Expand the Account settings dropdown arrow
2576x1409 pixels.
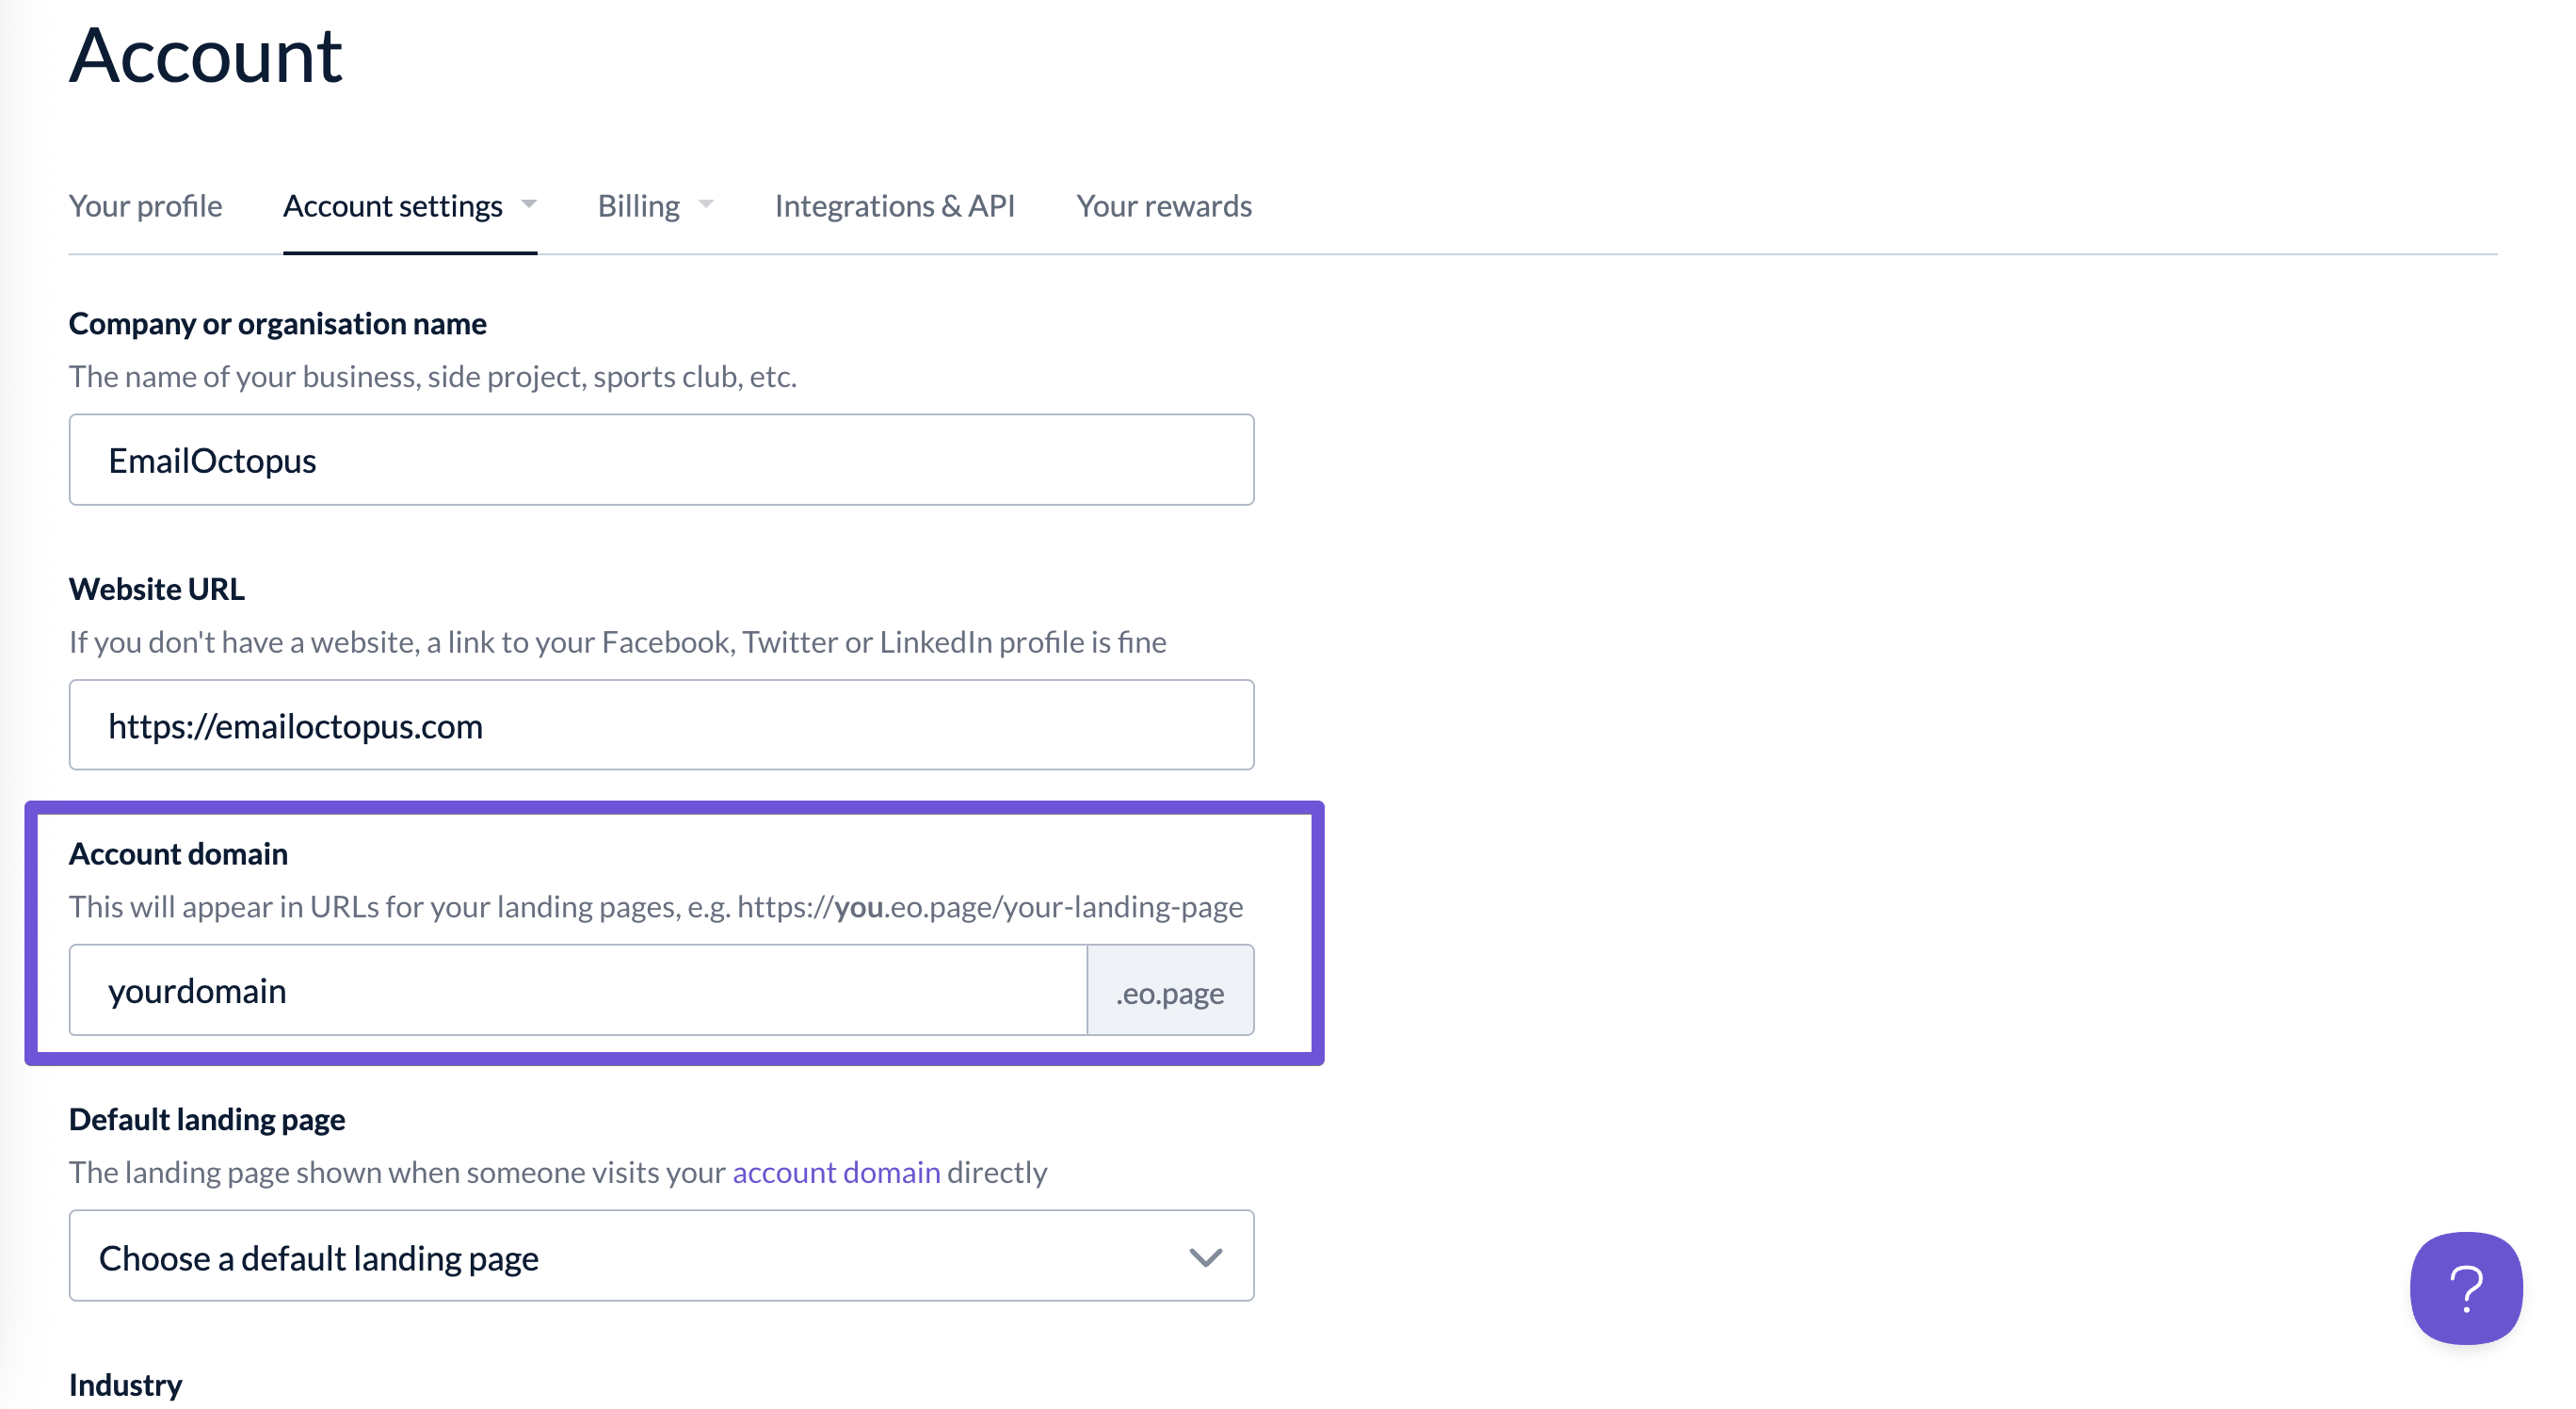pyautogui.click(x=529, y=204)
